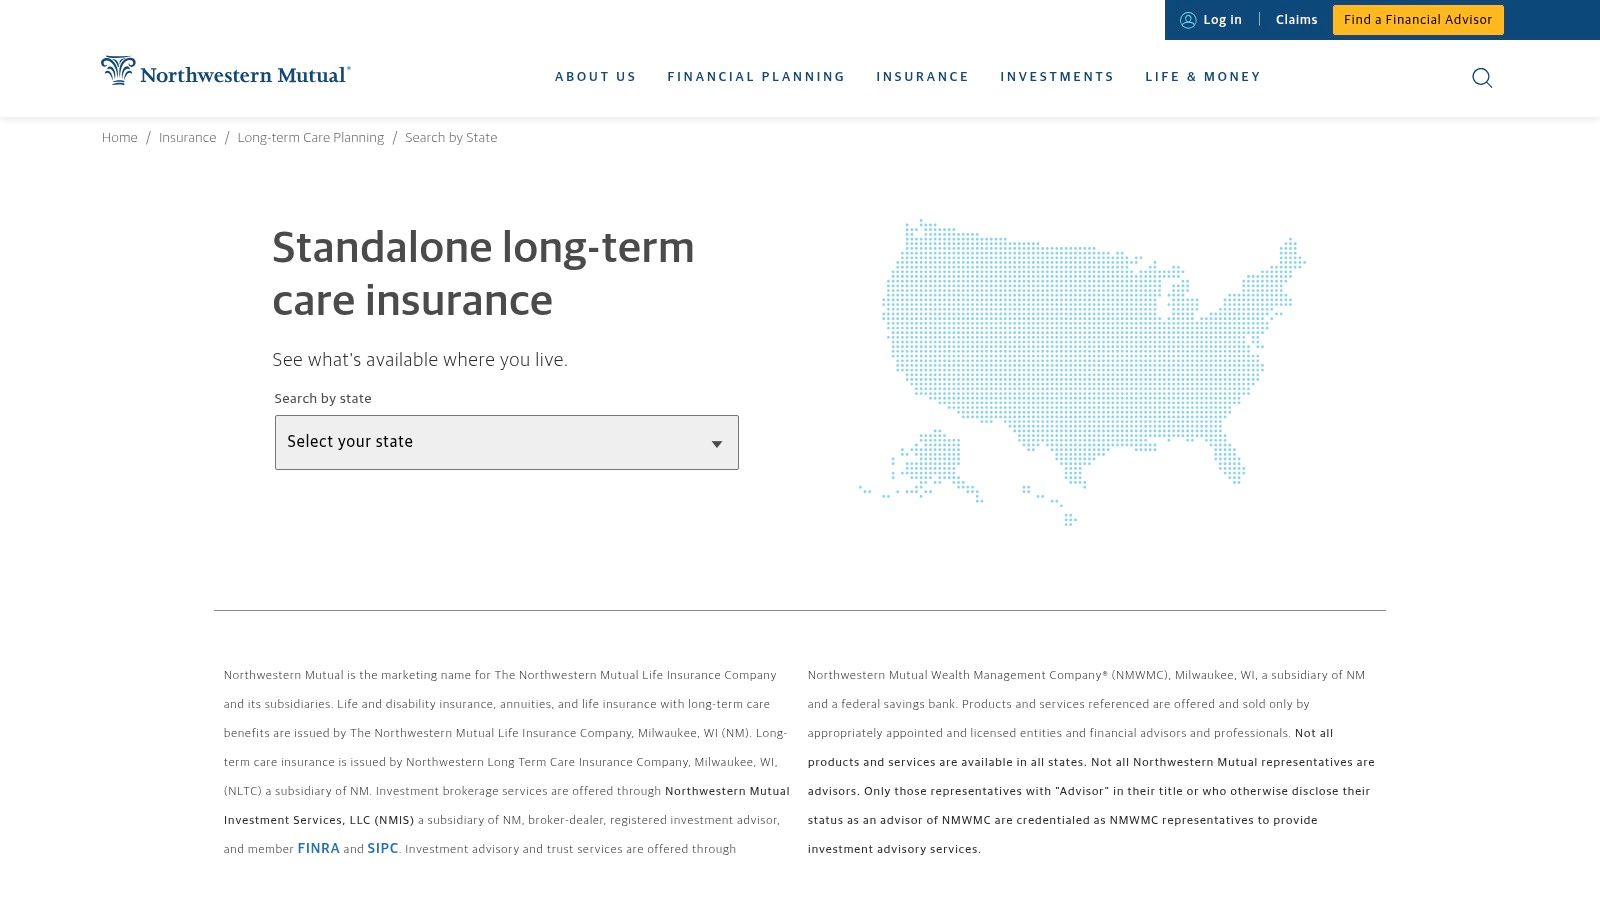Click the chevron arrow on the state selector
The height and width of the screenshot is (900, 1600).
[x=716, y=443]
